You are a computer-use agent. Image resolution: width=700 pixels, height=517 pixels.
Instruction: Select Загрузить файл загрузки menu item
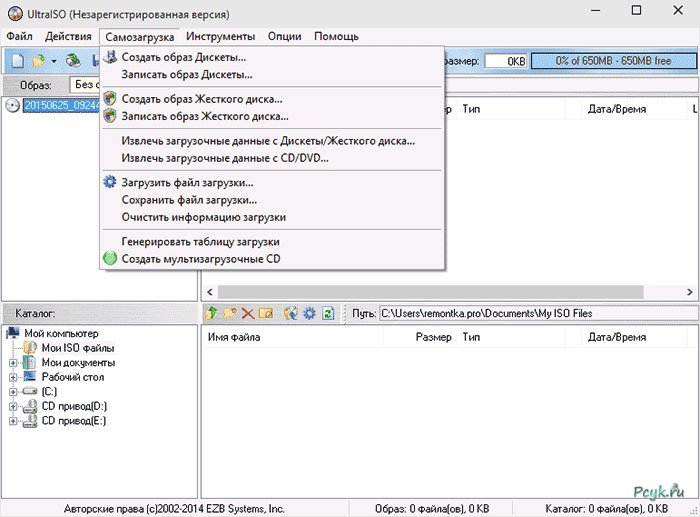coord(186,183)
